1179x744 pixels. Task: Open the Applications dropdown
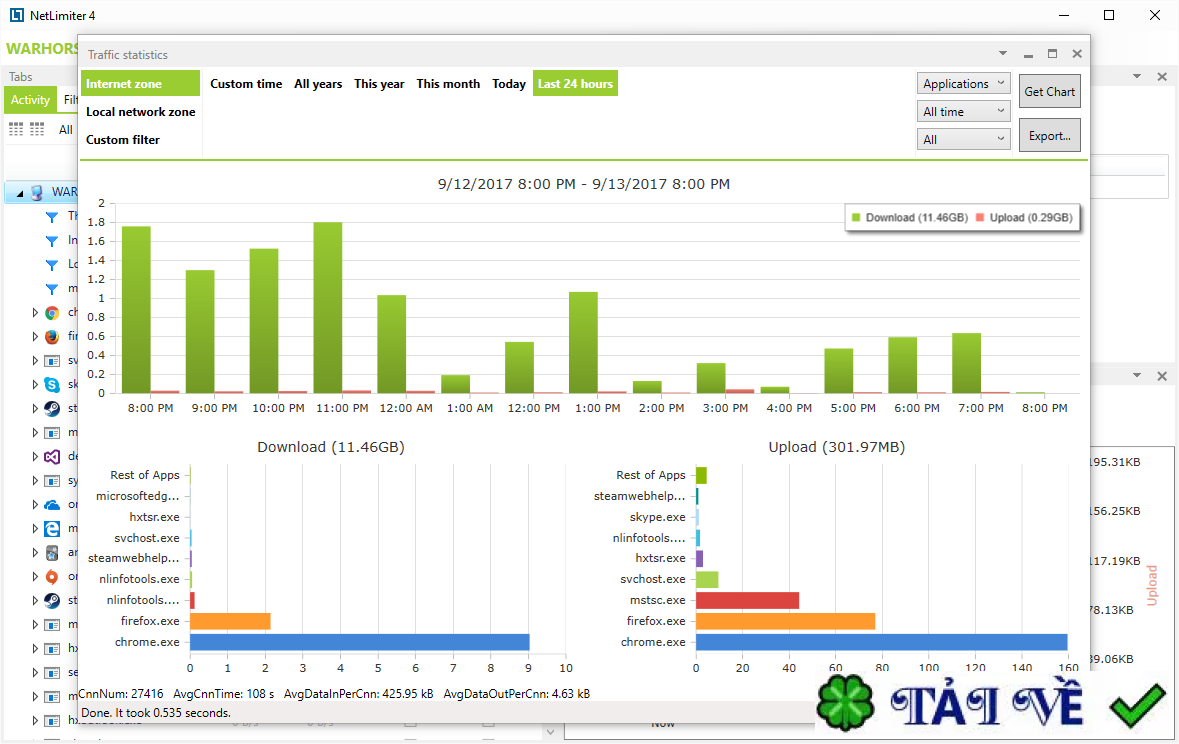pos(963,84)
